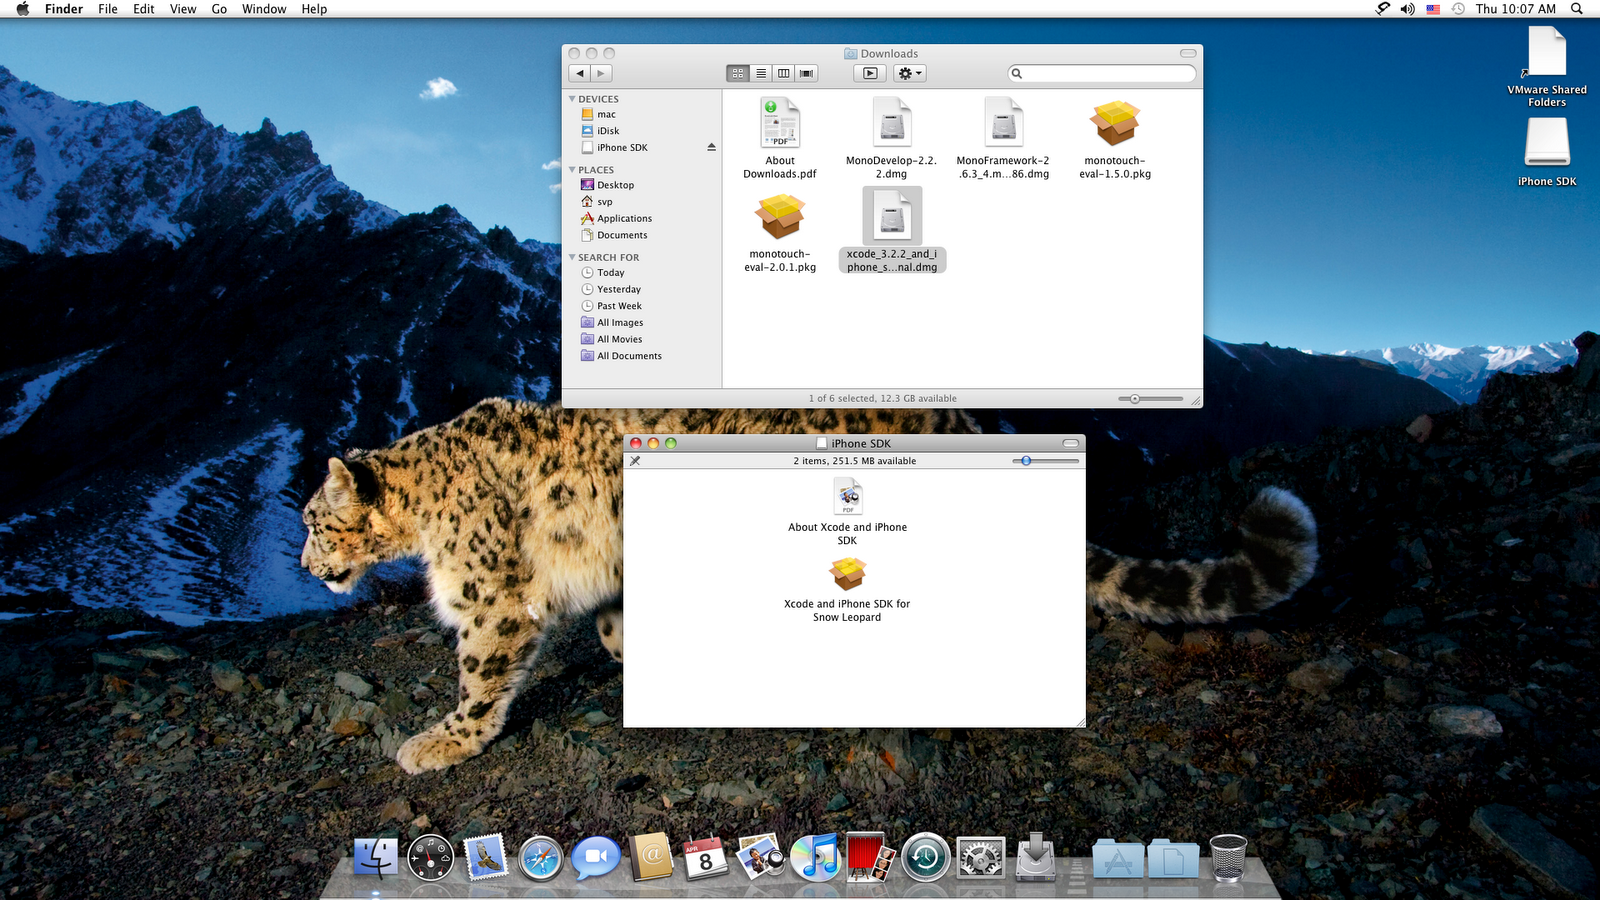1600x900 pixels.
Task: Select Xcode and iPhone SDK installer package
Action: click(x=848, y=573)
